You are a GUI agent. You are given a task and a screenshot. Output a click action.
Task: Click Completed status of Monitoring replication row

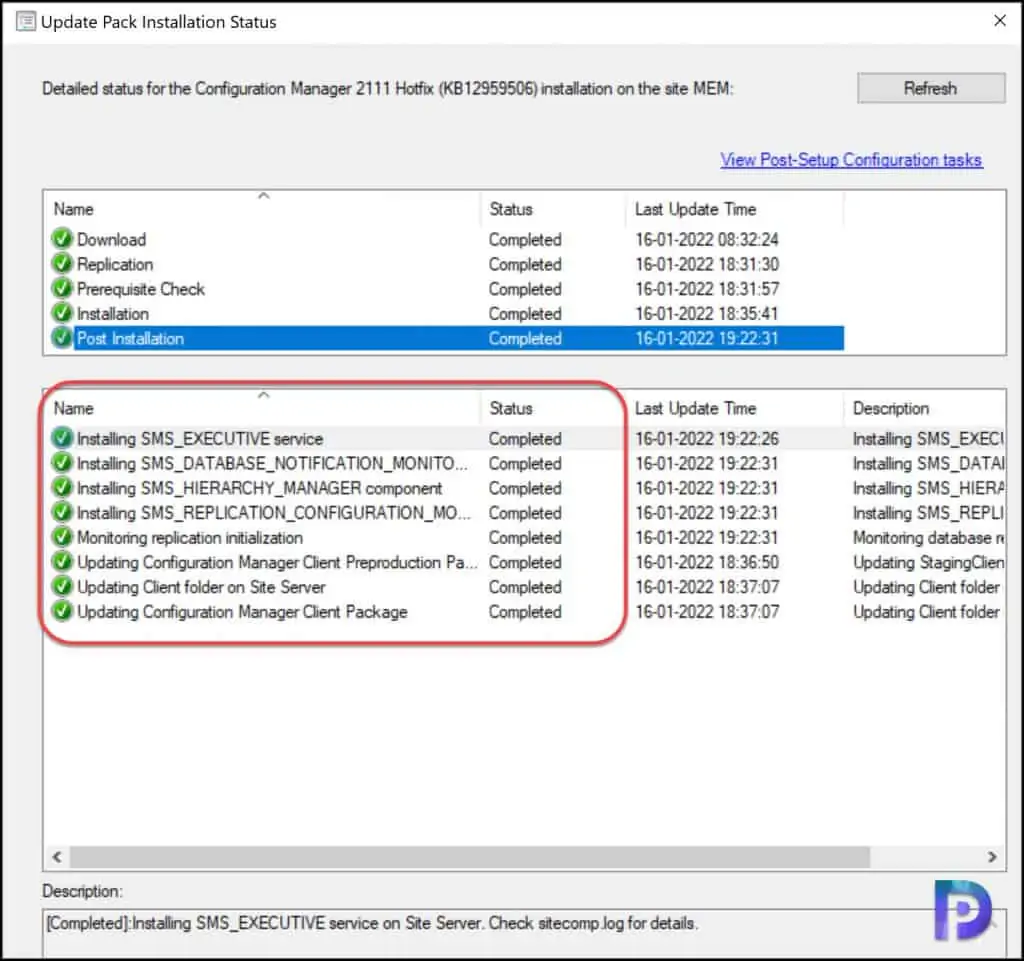coord(525,538)
